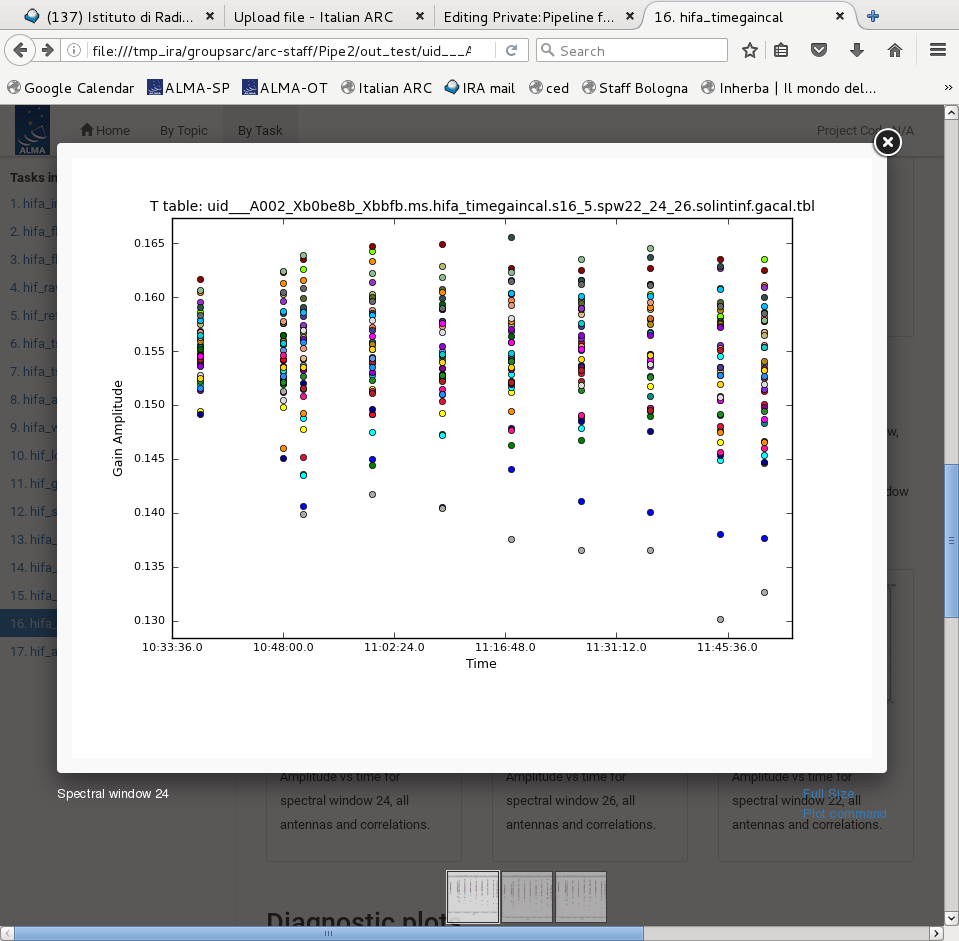The width and height of the screenshot is (959, 941).
Task: Save page to Pocket icon
Action: pyautogui.click(x=819, y=50)
